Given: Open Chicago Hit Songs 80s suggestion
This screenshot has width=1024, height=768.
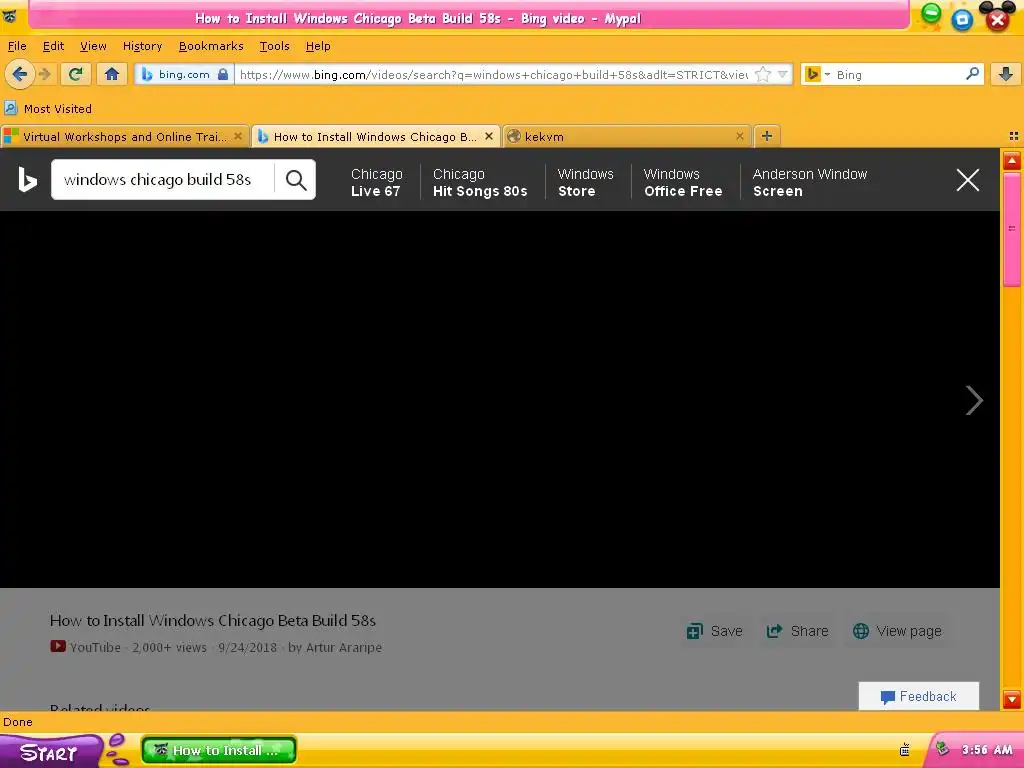Looking at the screenshot, I should 480,182.
